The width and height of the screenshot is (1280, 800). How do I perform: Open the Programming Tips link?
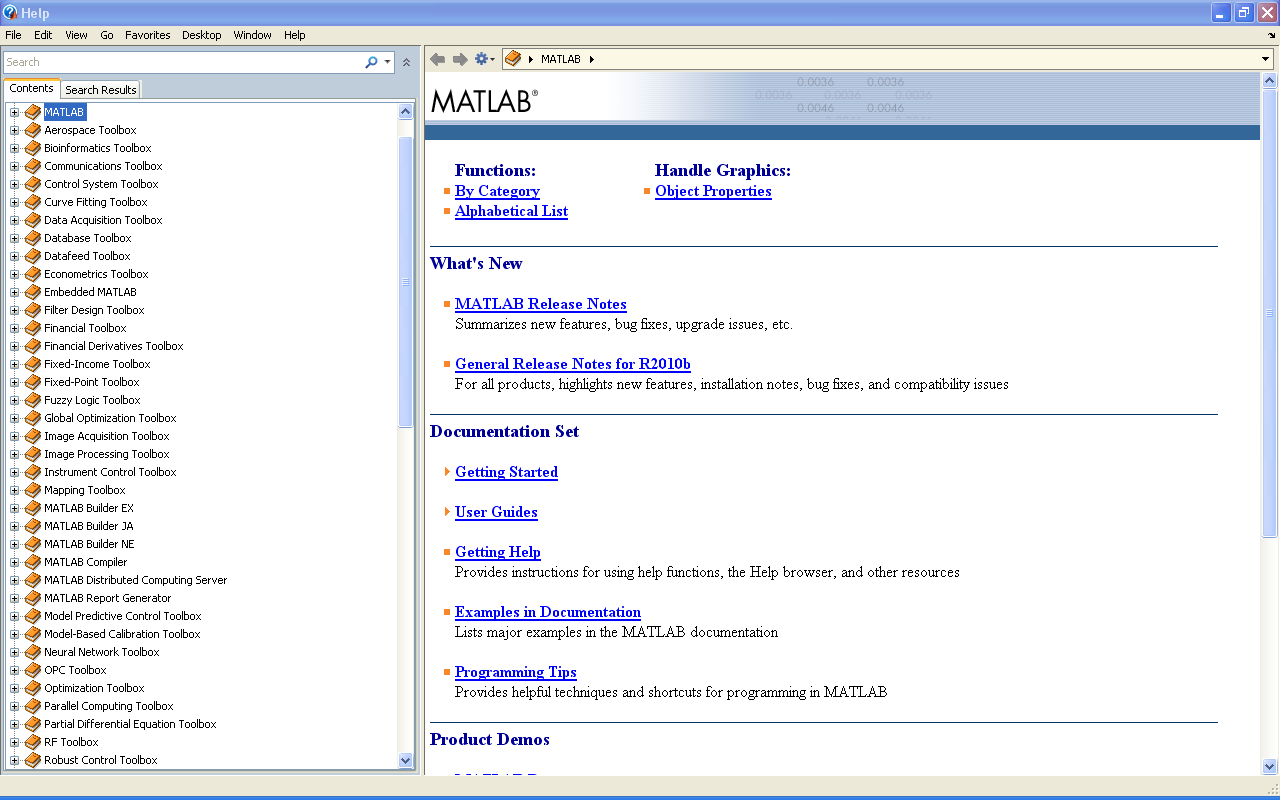pos(516,672)
